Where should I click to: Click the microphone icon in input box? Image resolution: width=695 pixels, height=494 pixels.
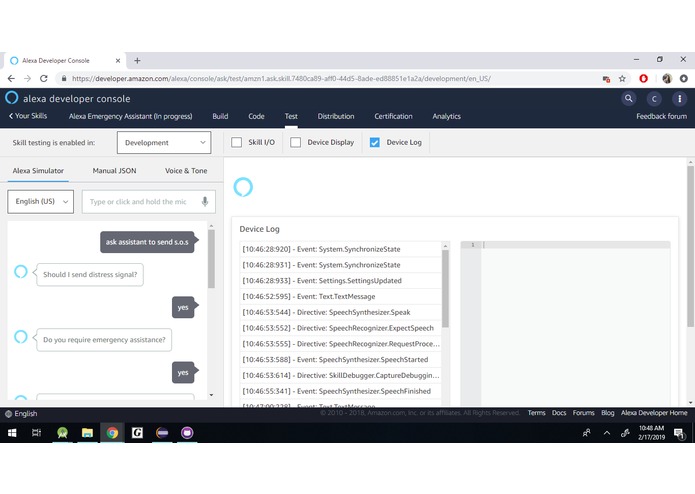point(205,202)
